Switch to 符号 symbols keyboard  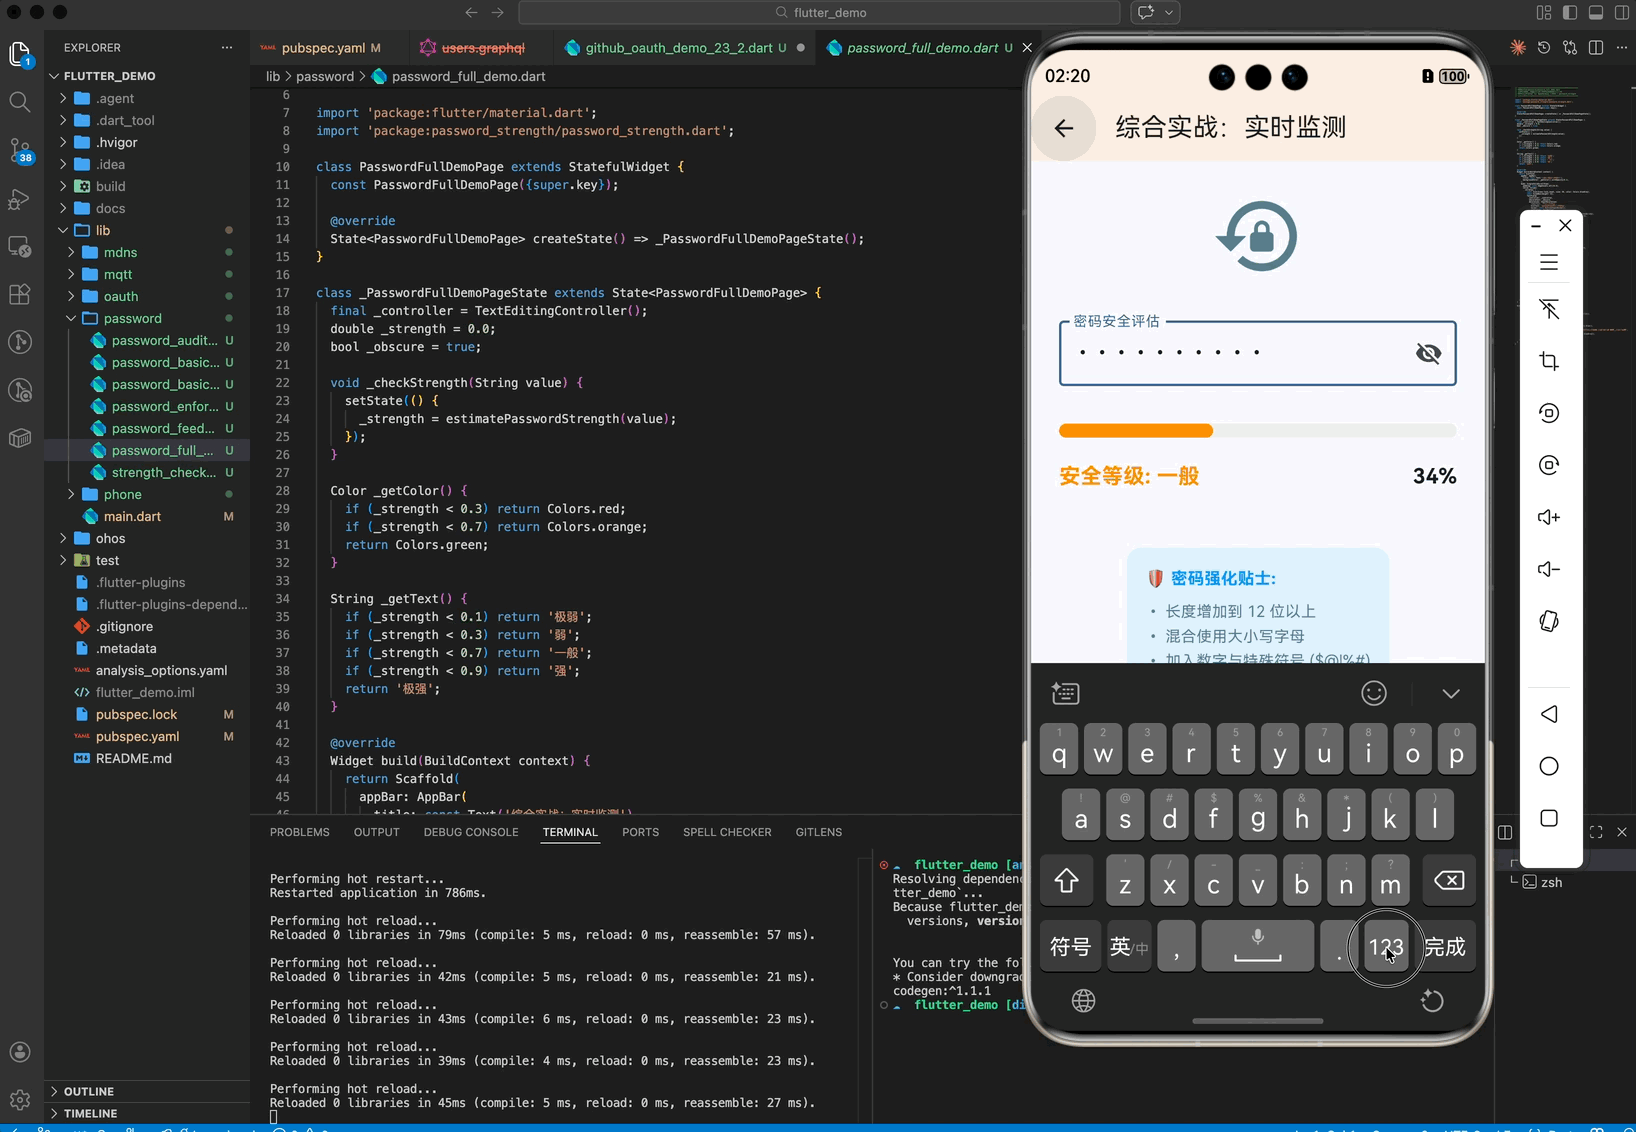click(1070, 946)
